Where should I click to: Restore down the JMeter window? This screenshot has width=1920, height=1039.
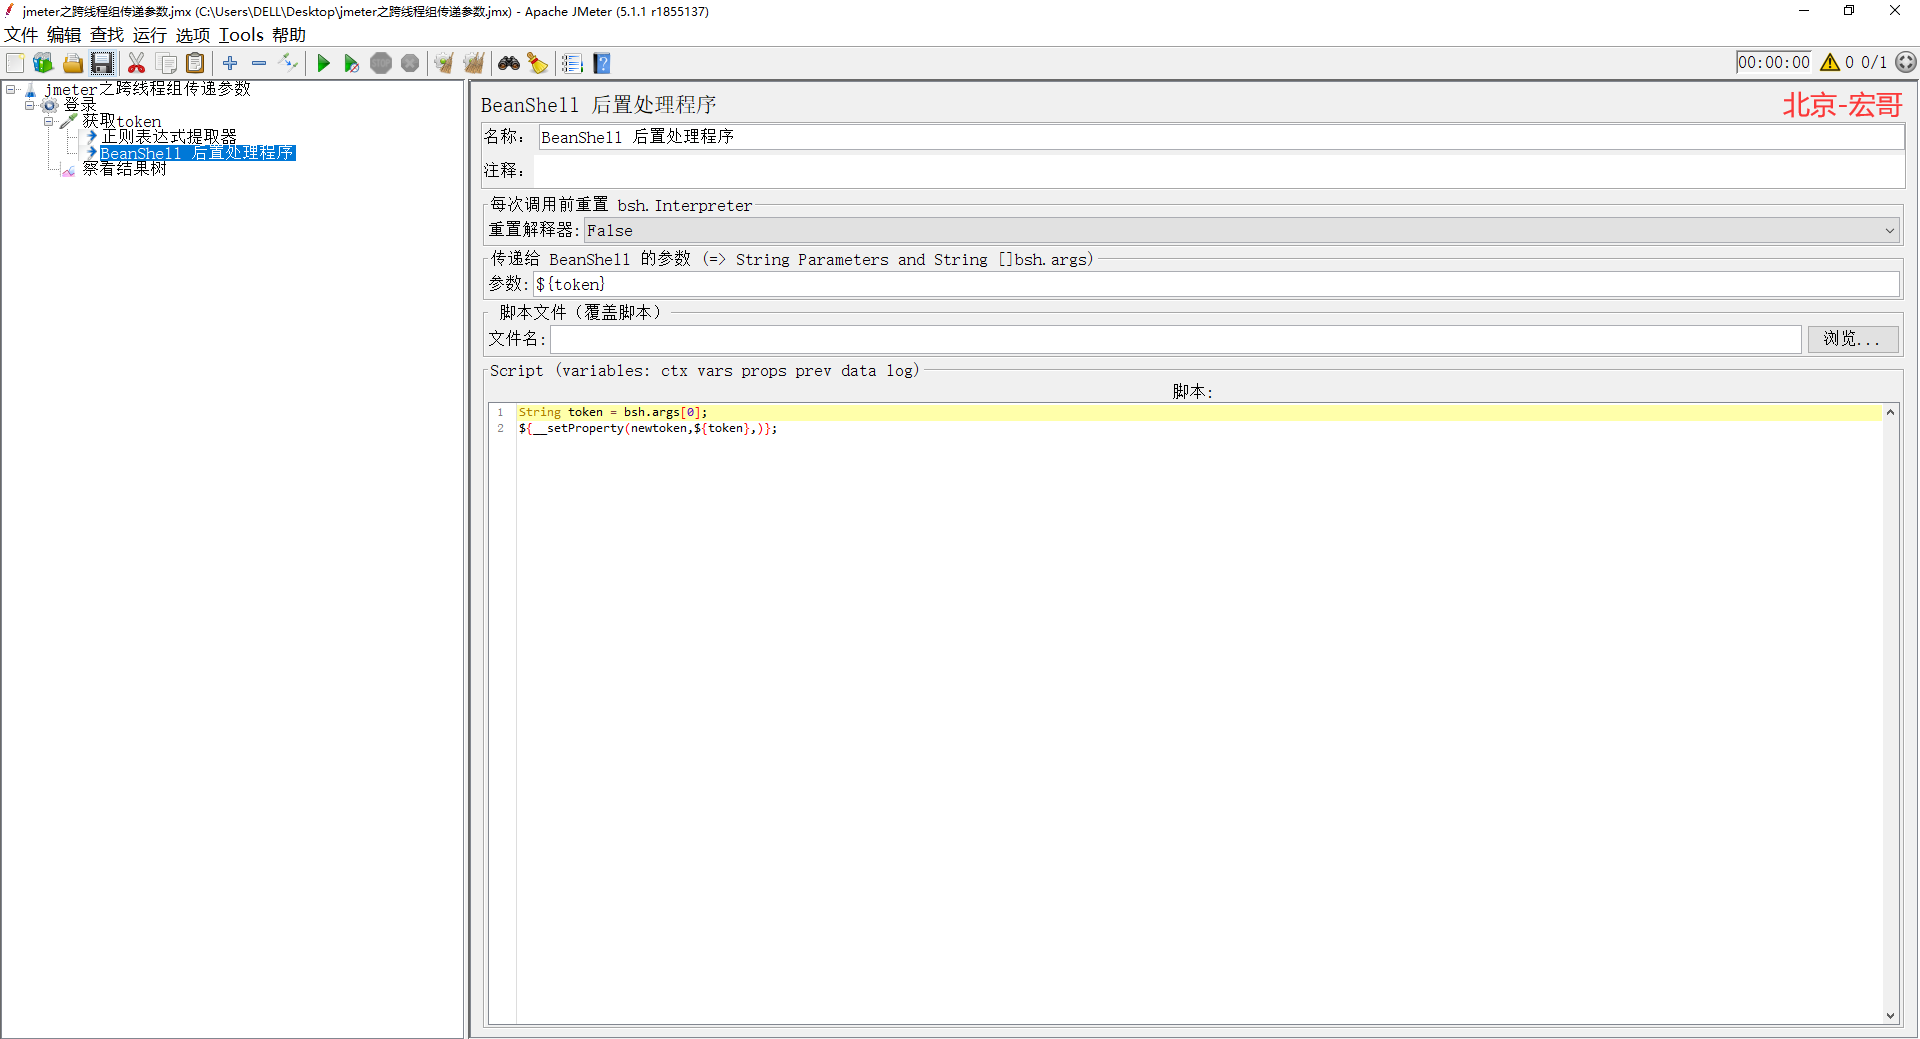(x=1849, y=11)
